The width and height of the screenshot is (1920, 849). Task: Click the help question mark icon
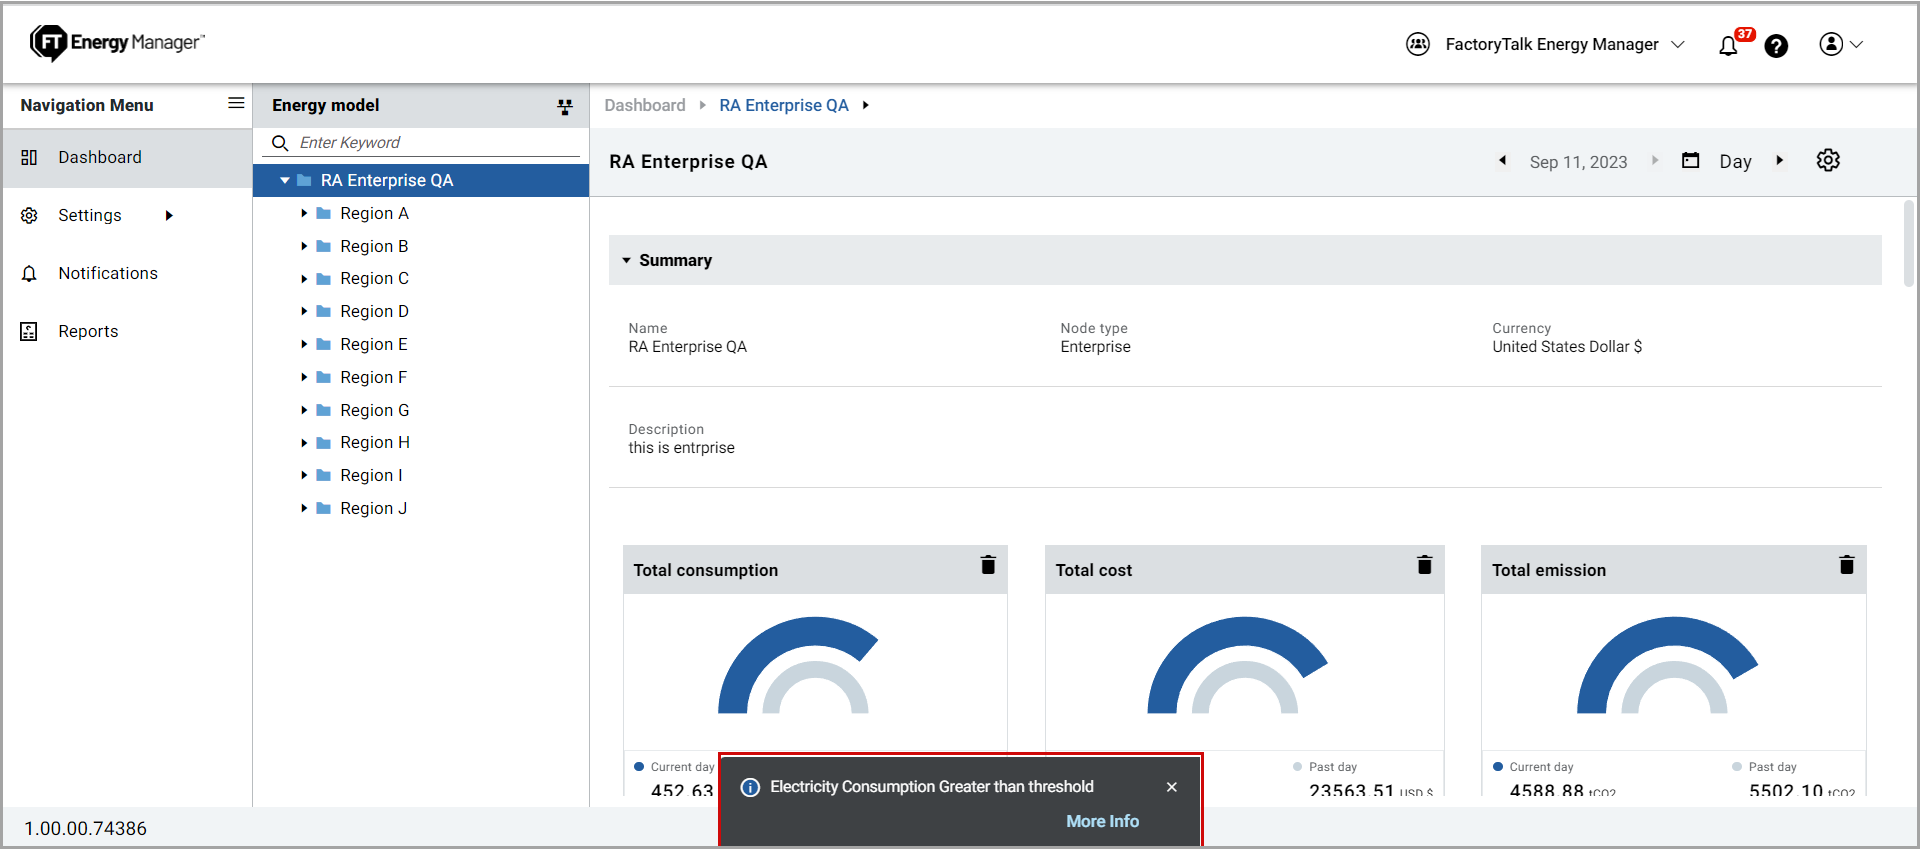(x=1776, y=46)
